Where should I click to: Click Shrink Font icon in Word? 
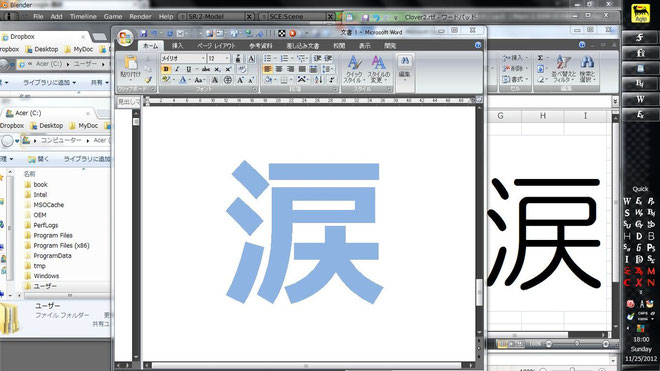pos(251,80)
